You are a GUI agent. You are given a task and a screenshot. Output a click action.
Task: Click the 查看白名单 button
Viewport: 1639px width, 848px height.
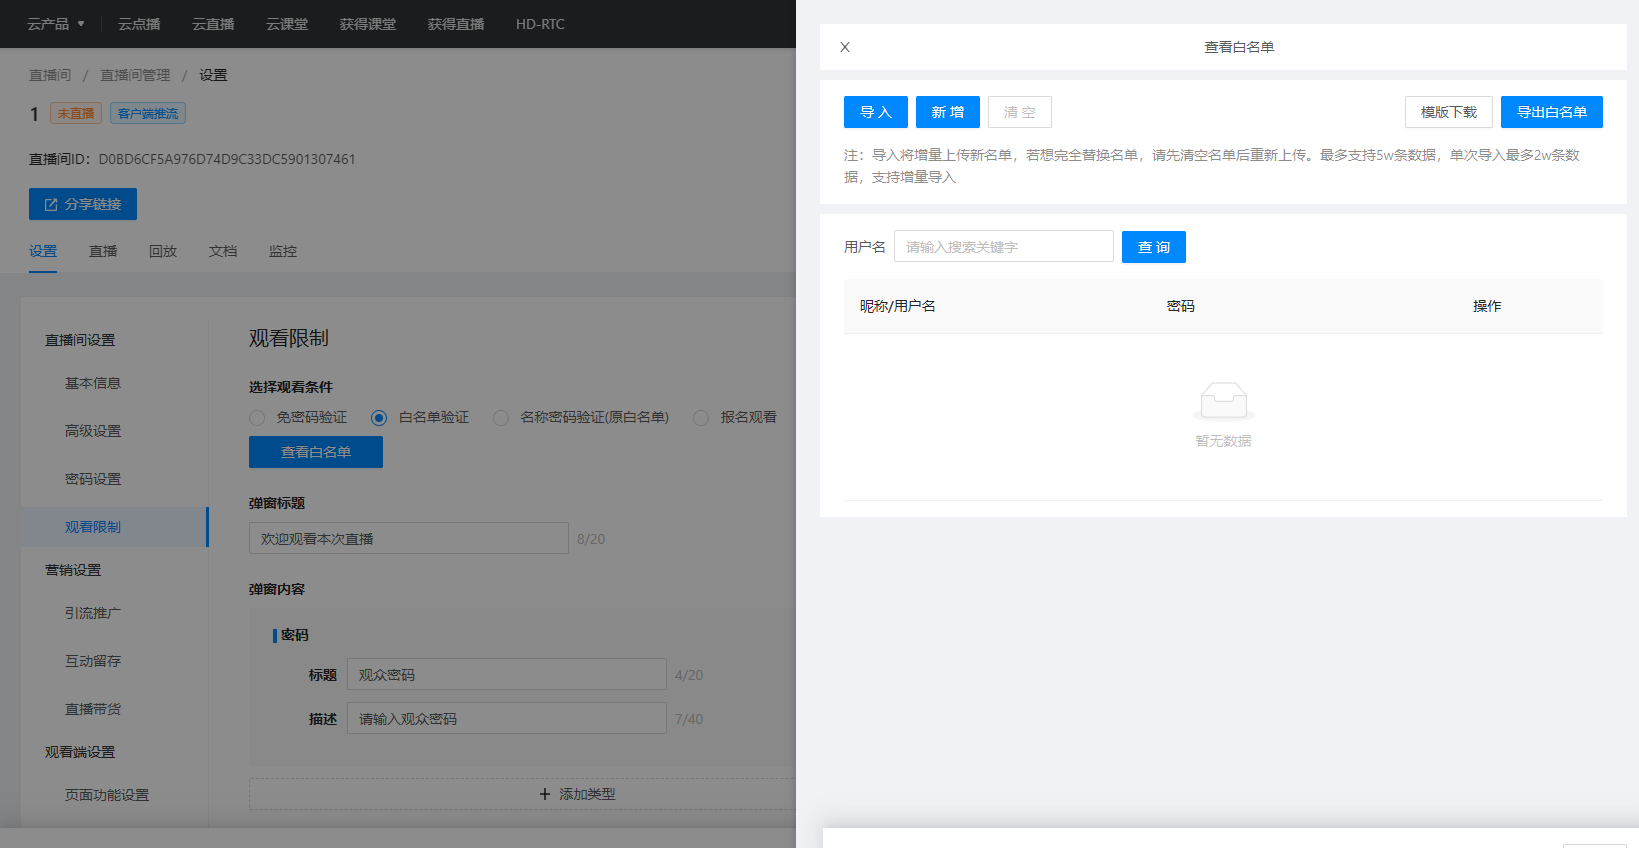click(316, 452)
